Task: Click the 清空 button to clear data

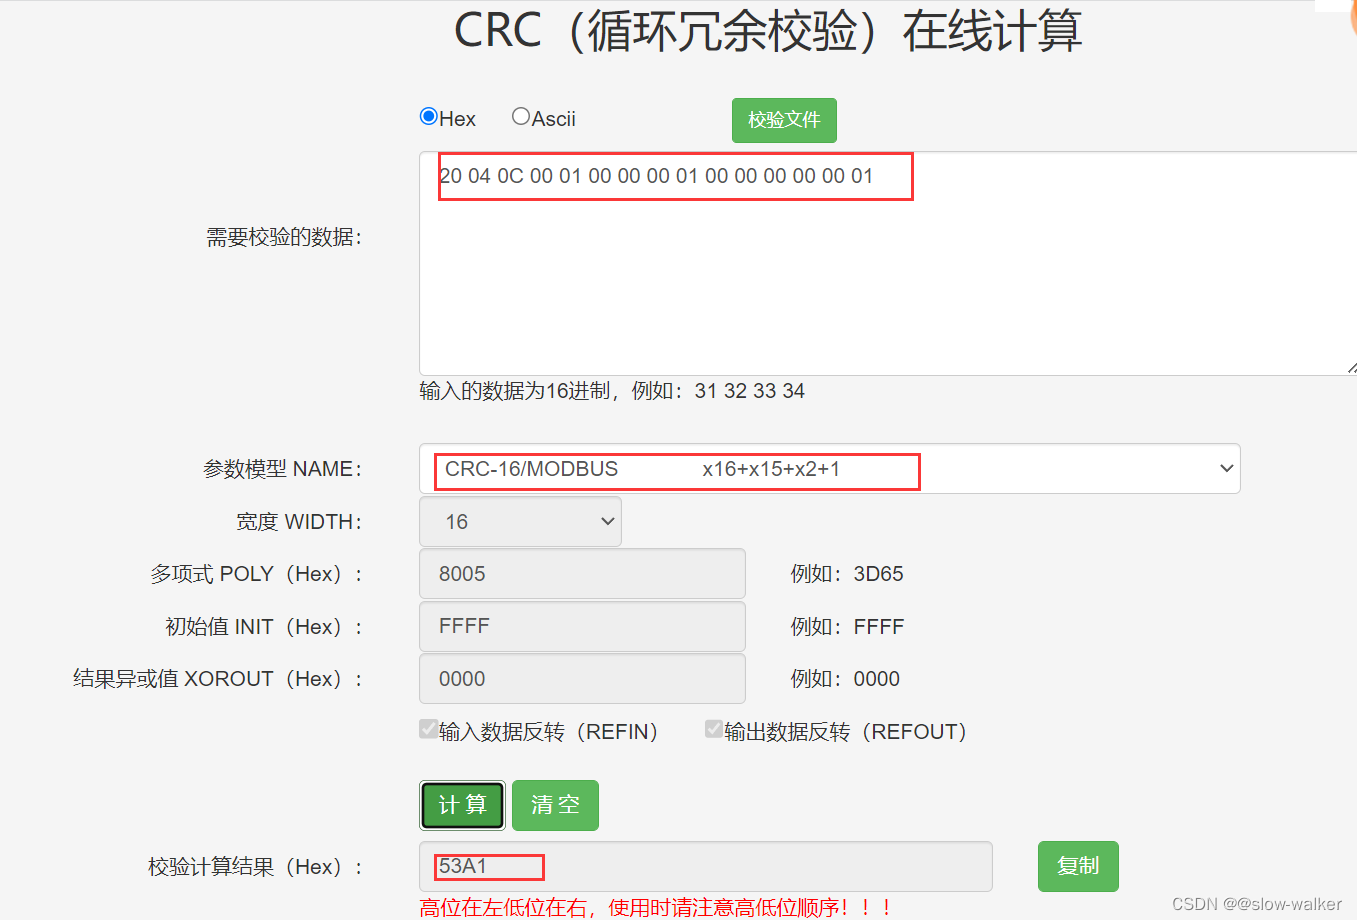Action: pos(555,805)
